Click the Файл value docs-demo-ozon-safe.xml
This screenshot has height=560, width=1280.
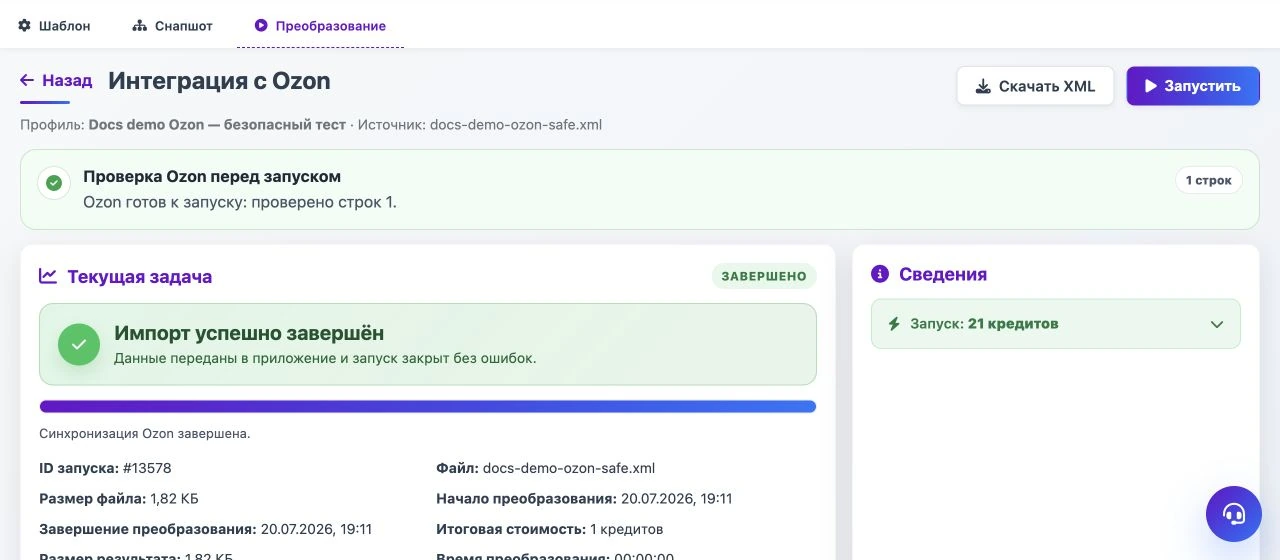click(x=569, y=467)
